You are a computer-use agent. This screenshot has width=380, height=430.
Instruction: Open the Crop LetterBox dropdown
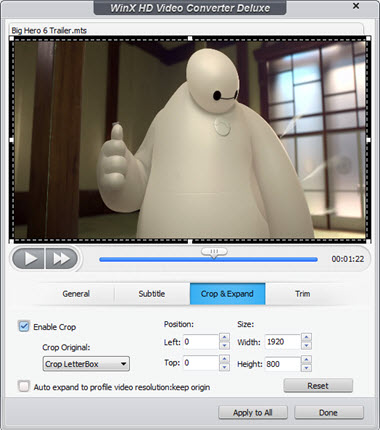coord(86,364)
